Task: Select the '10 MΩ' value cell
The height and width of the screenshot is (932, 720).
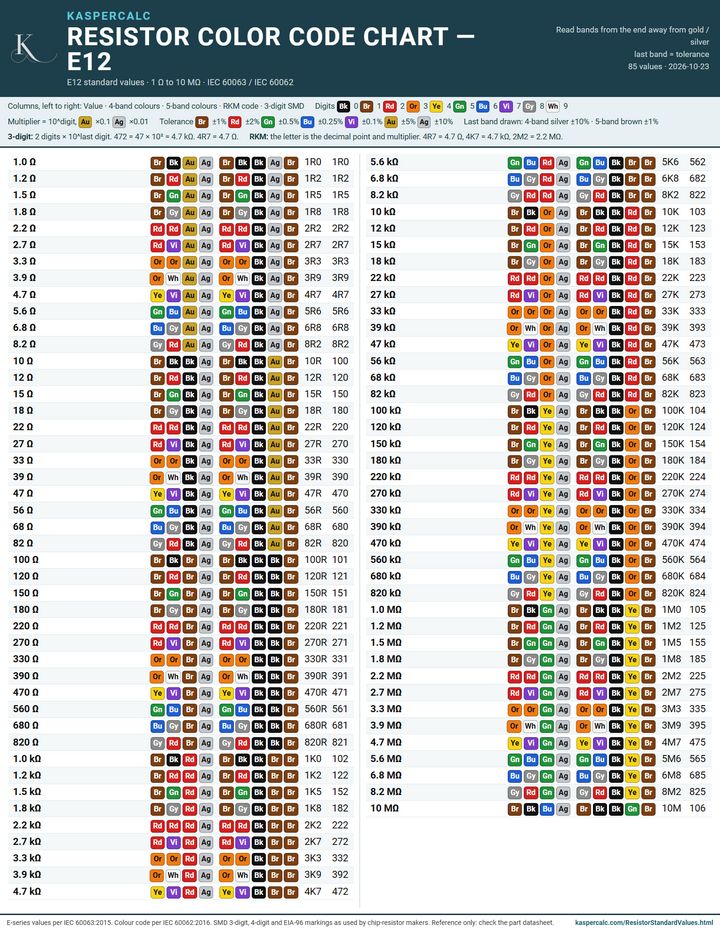Action: click(x=384, y=808)
